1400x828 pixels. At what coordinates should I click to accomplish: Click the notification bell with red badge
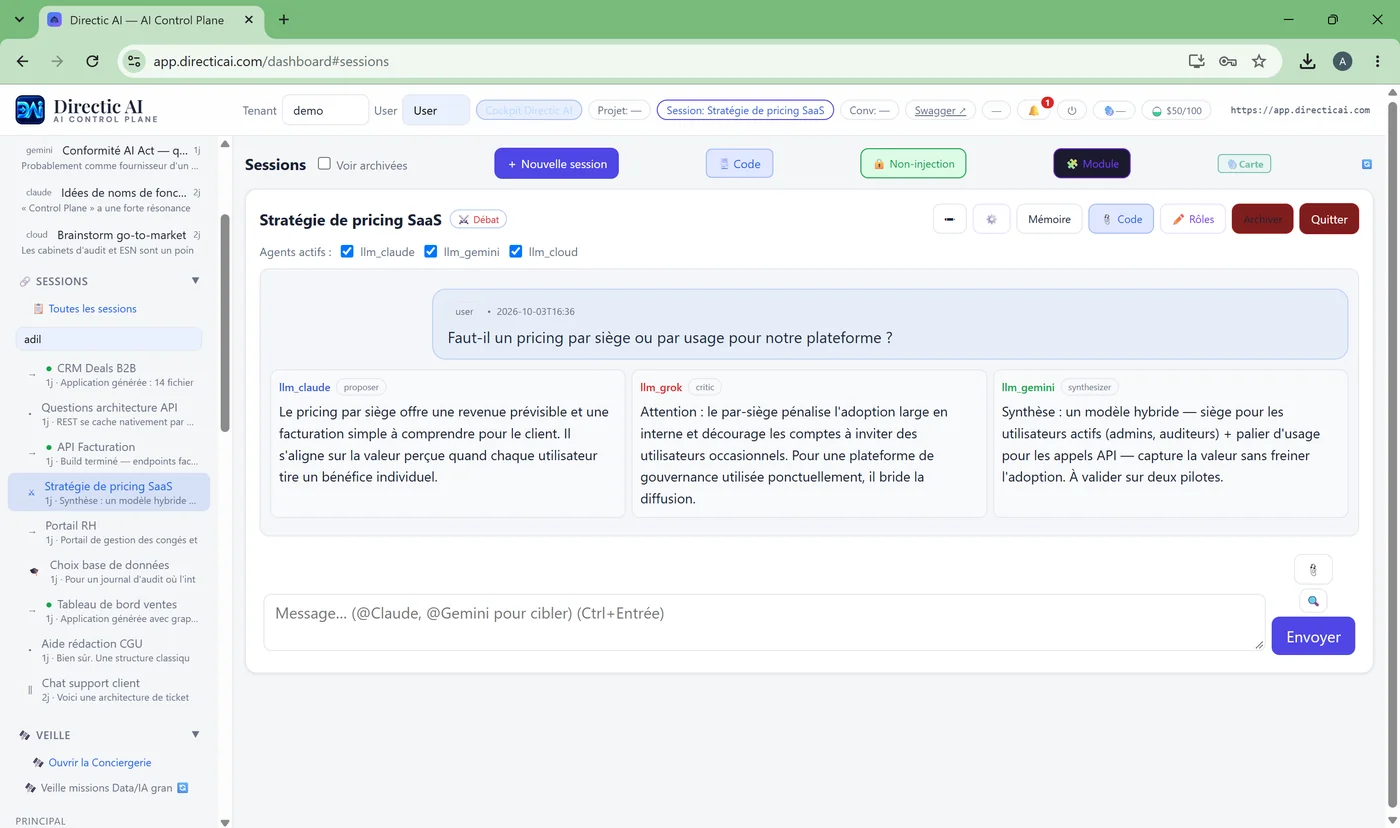click(1034, 110)
